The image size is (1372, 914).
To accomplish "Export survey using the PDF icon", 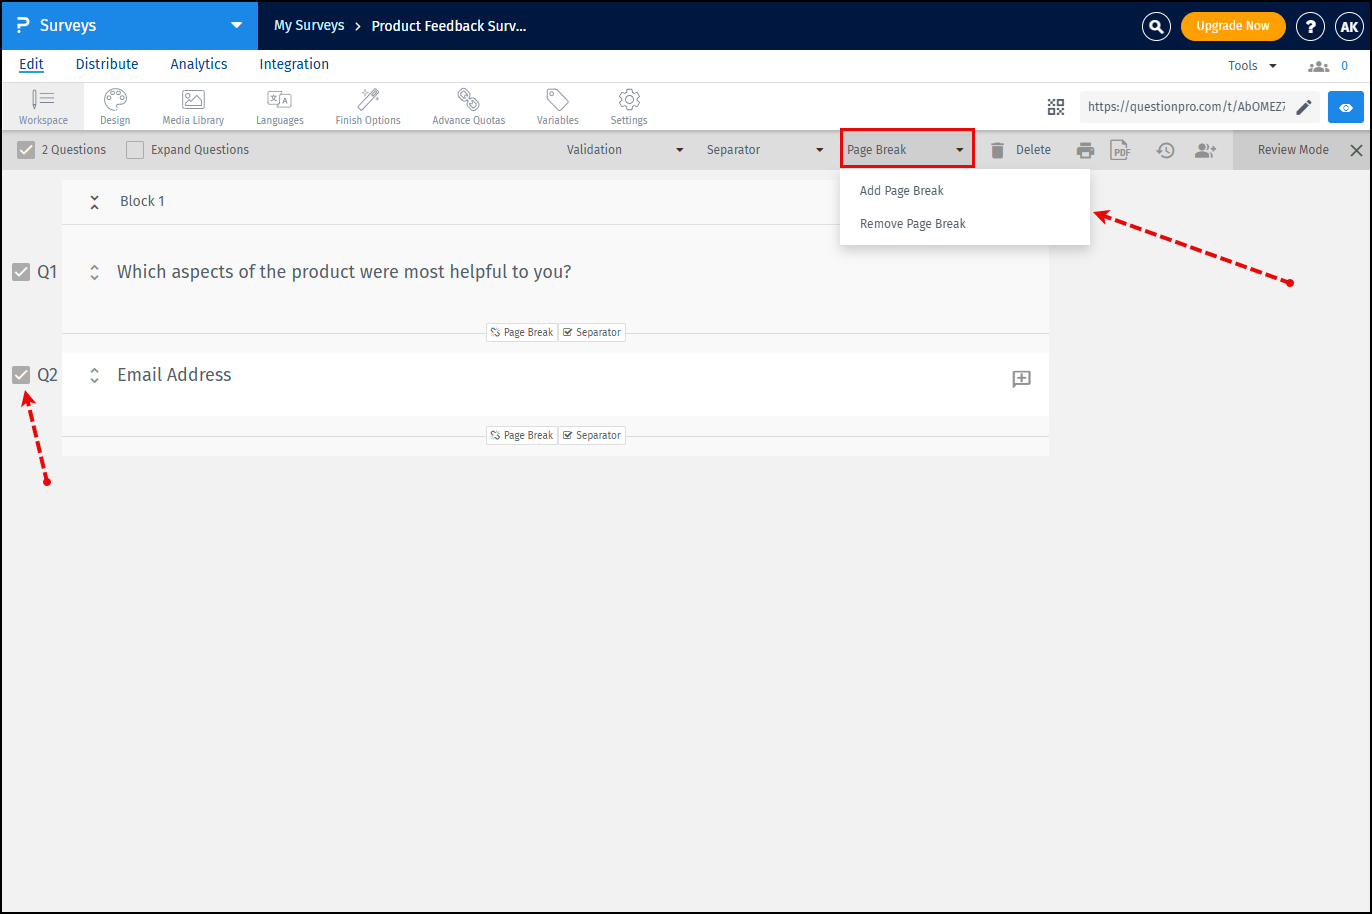I will (x=1120, y=150).
